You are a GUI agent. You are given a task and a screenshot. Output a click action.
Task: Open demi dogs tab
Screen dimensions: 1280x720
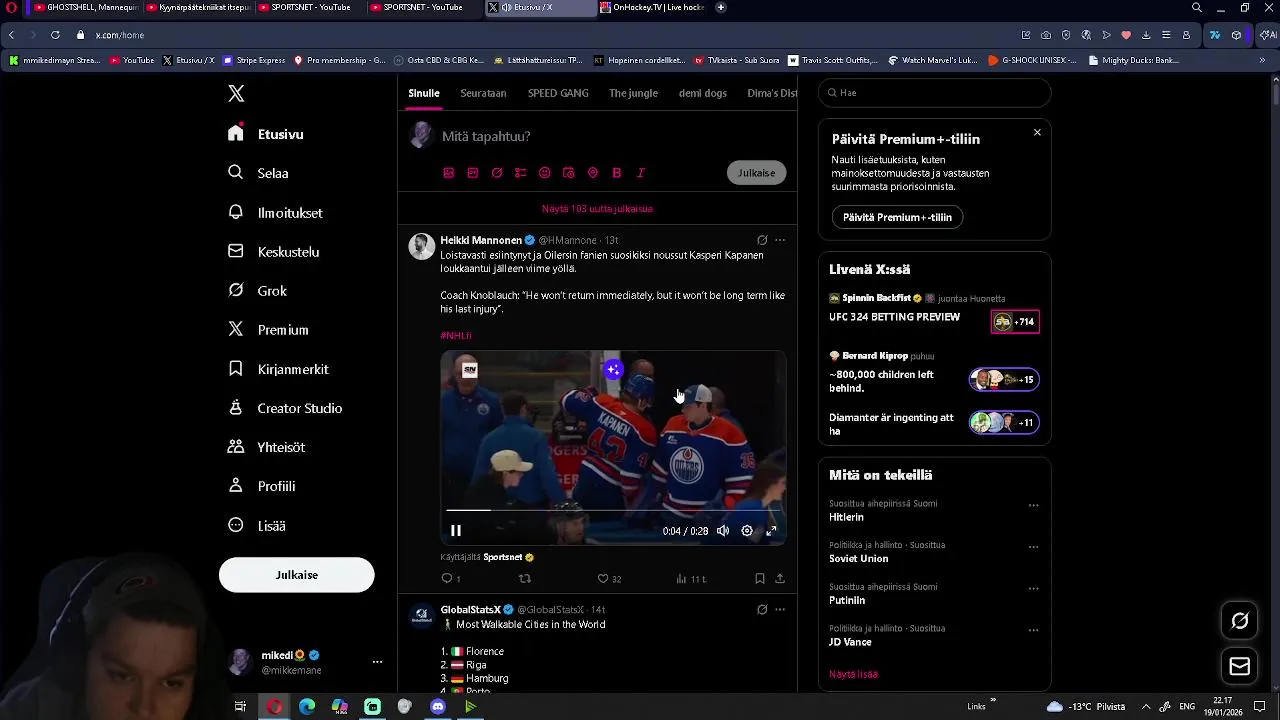tap(703, 93)
